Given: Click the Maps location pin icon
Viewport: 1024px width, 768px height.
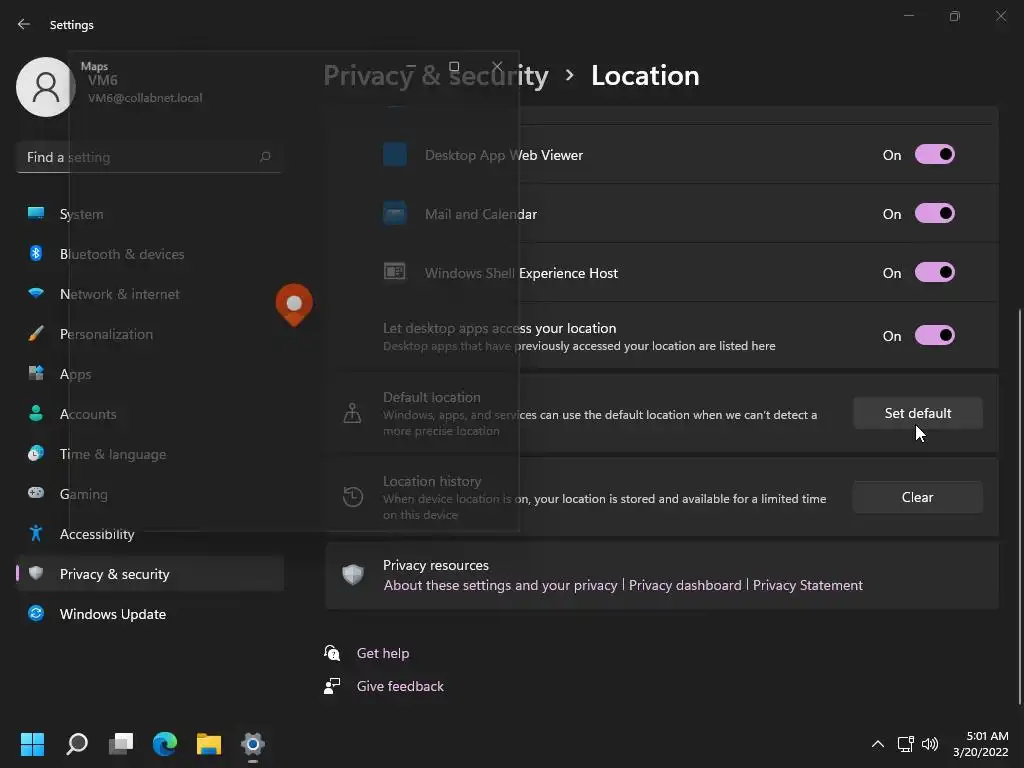Looking at the screenshot, I should tap(294, 304).
